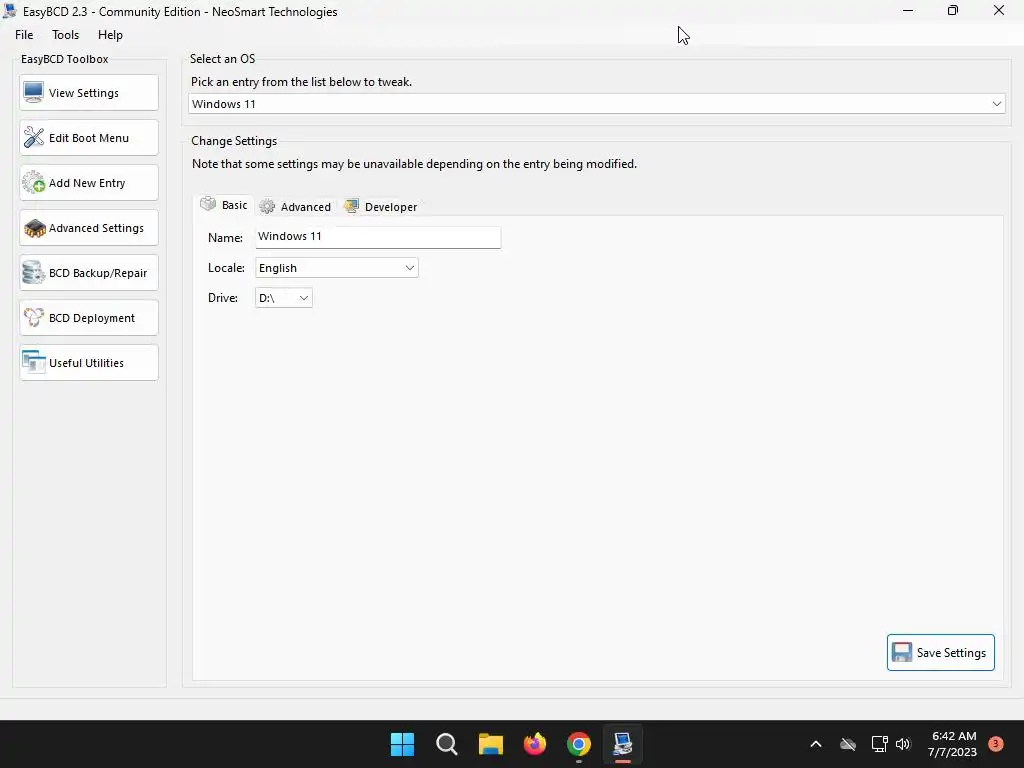Open View Settings in the toolbox
This screenshot has width=1024, height=768.
89,93
